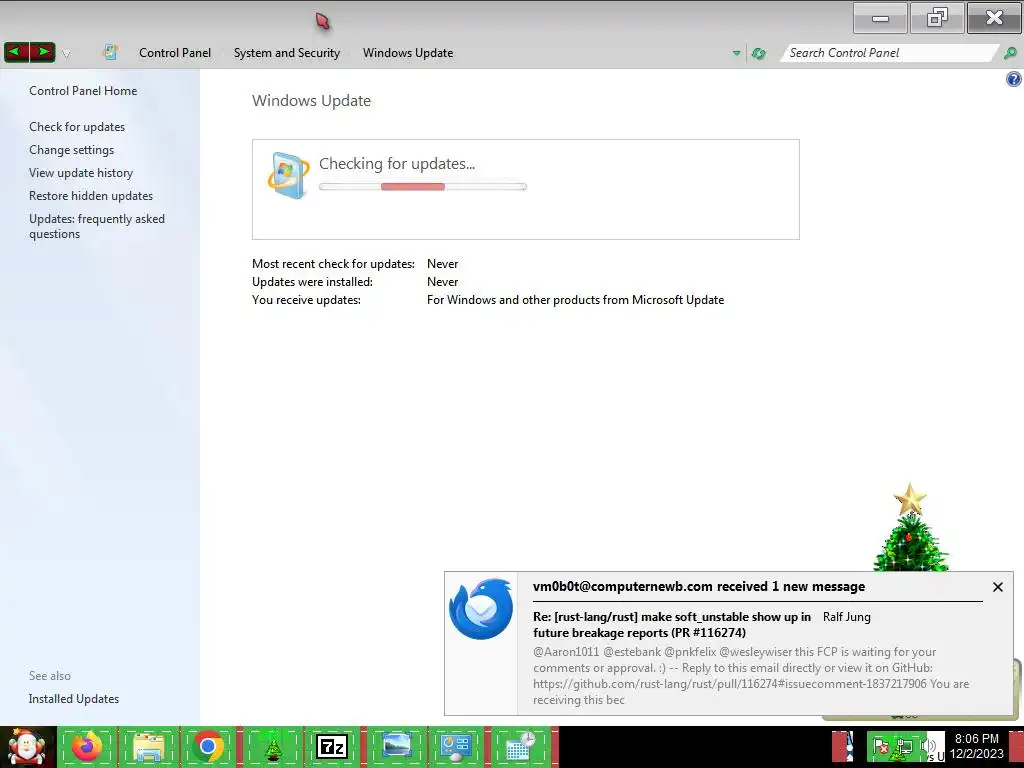Image resolution: width=1024 pixels, height=768 pixels.
Task: Click the search magnifier icon
Action: coord(1010,53)
